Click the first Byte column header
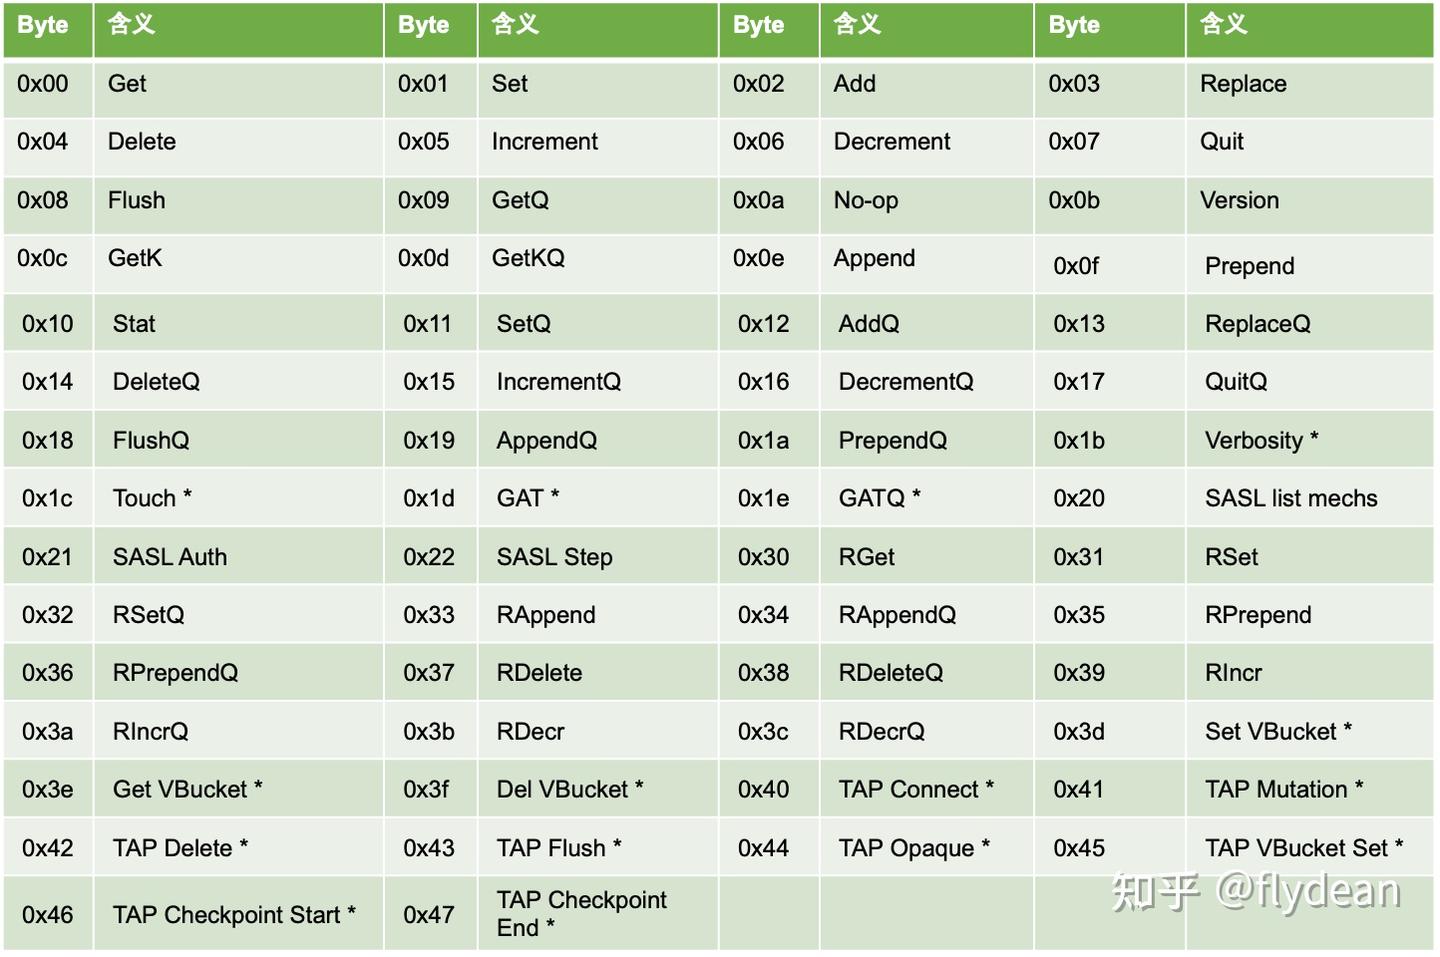The image size is (1440, 957). [x=43, y=26]
